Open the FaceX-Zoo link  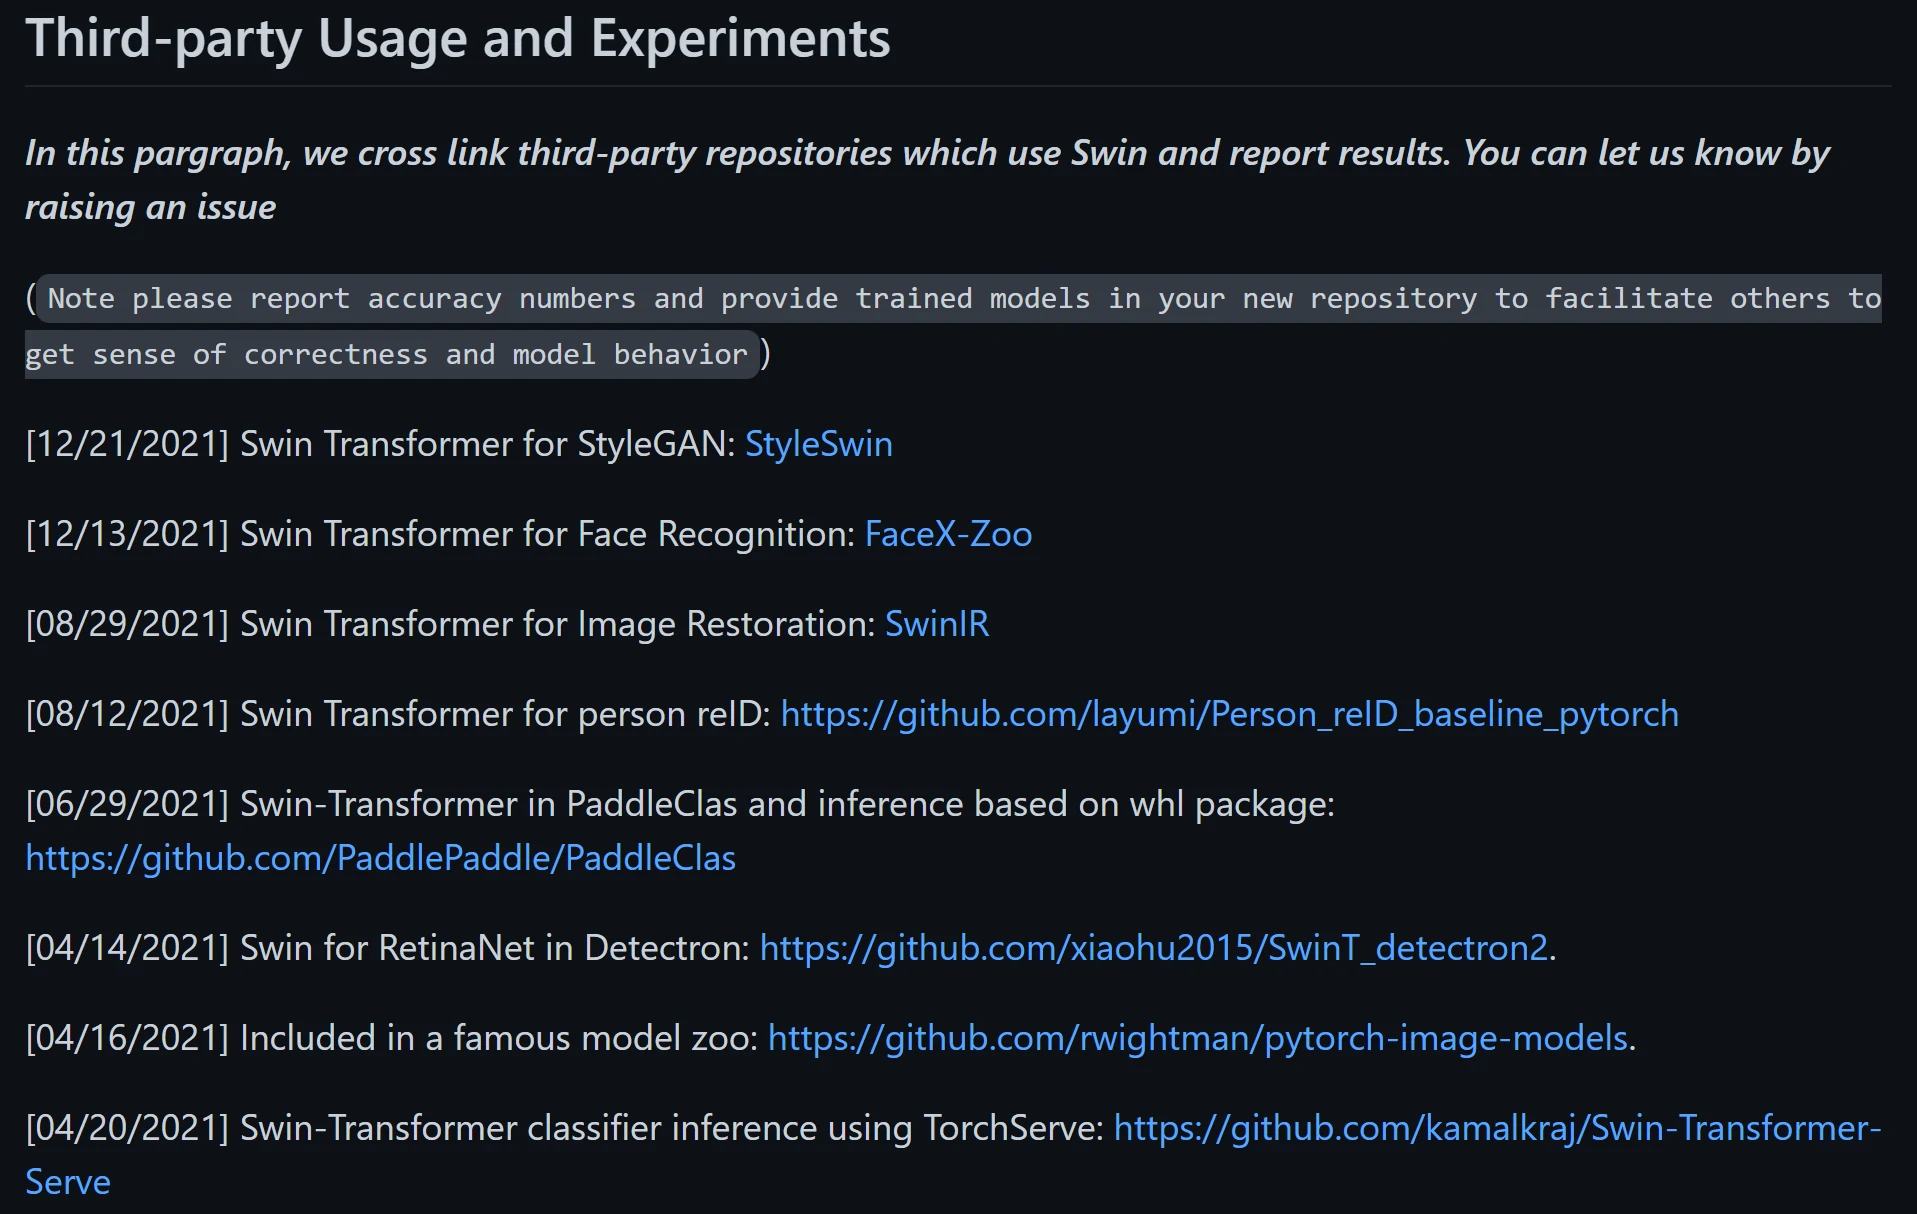pyautogui.click(x=947, y=534)
